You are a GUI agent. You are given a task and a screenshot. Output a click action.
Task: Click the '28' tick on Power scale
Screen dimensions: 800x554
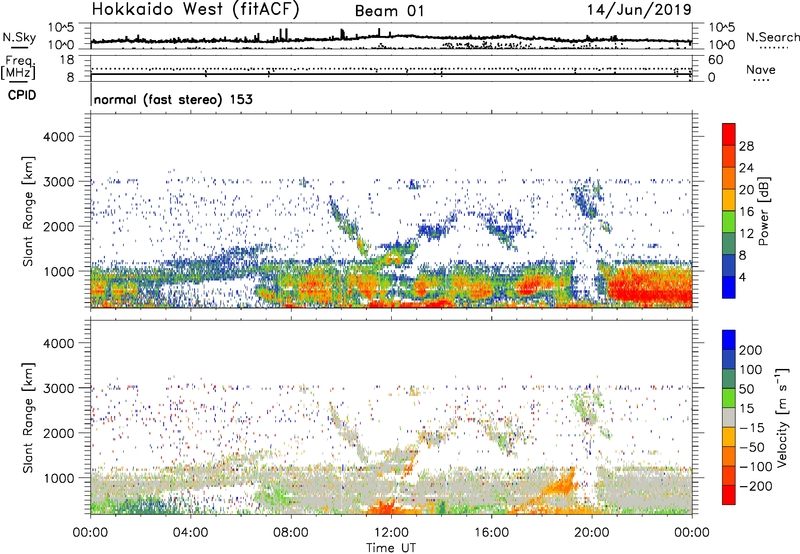point(746,146)
